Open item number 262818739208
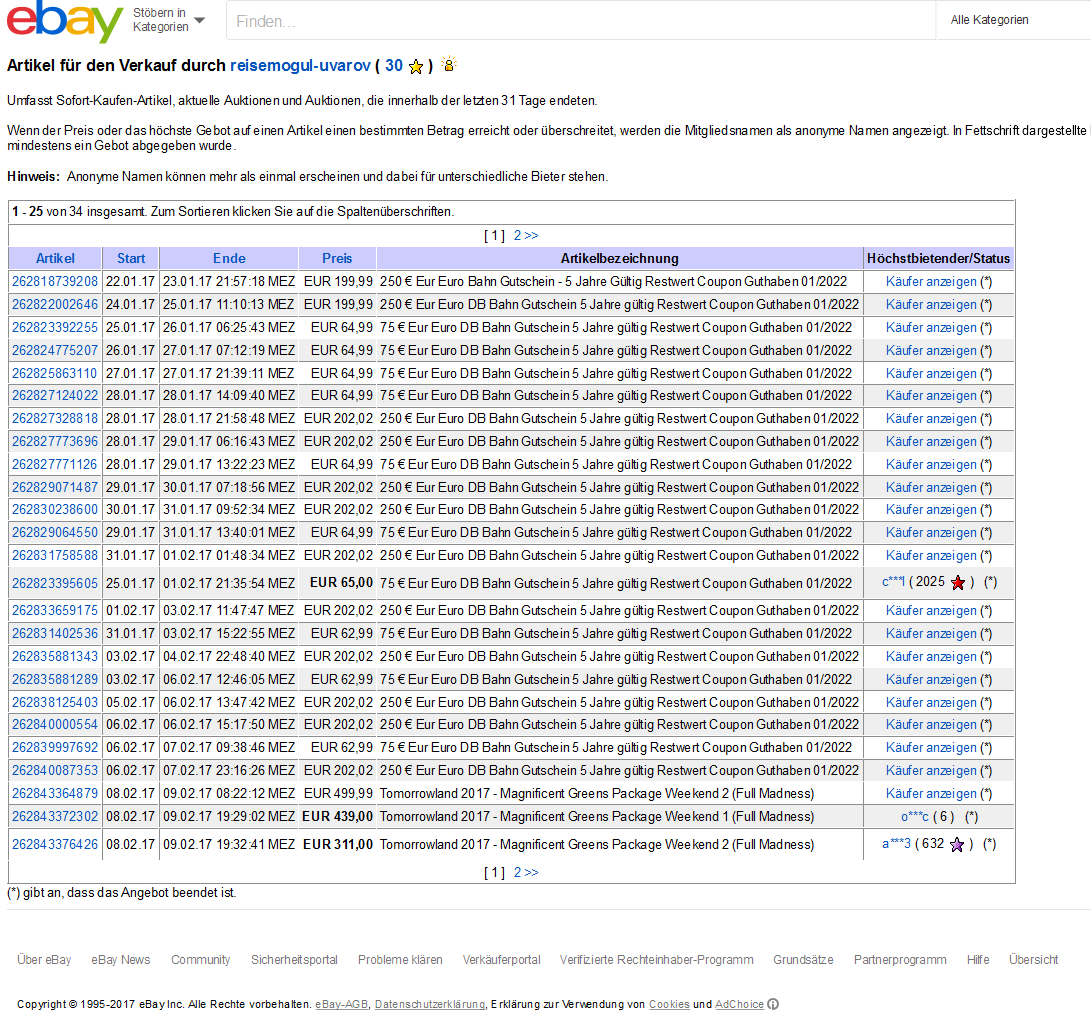 [55, 281]
